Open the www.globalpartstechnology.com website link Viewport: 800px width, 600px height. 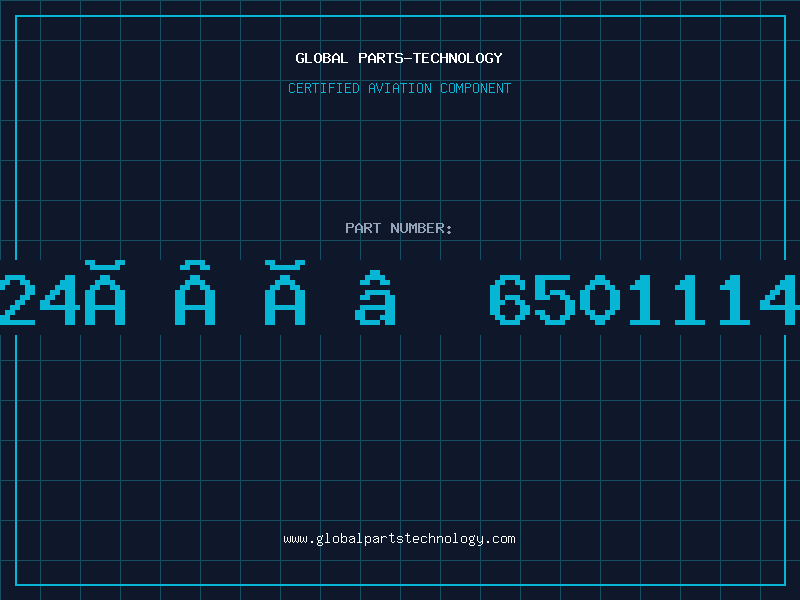(x=399, y=539)
